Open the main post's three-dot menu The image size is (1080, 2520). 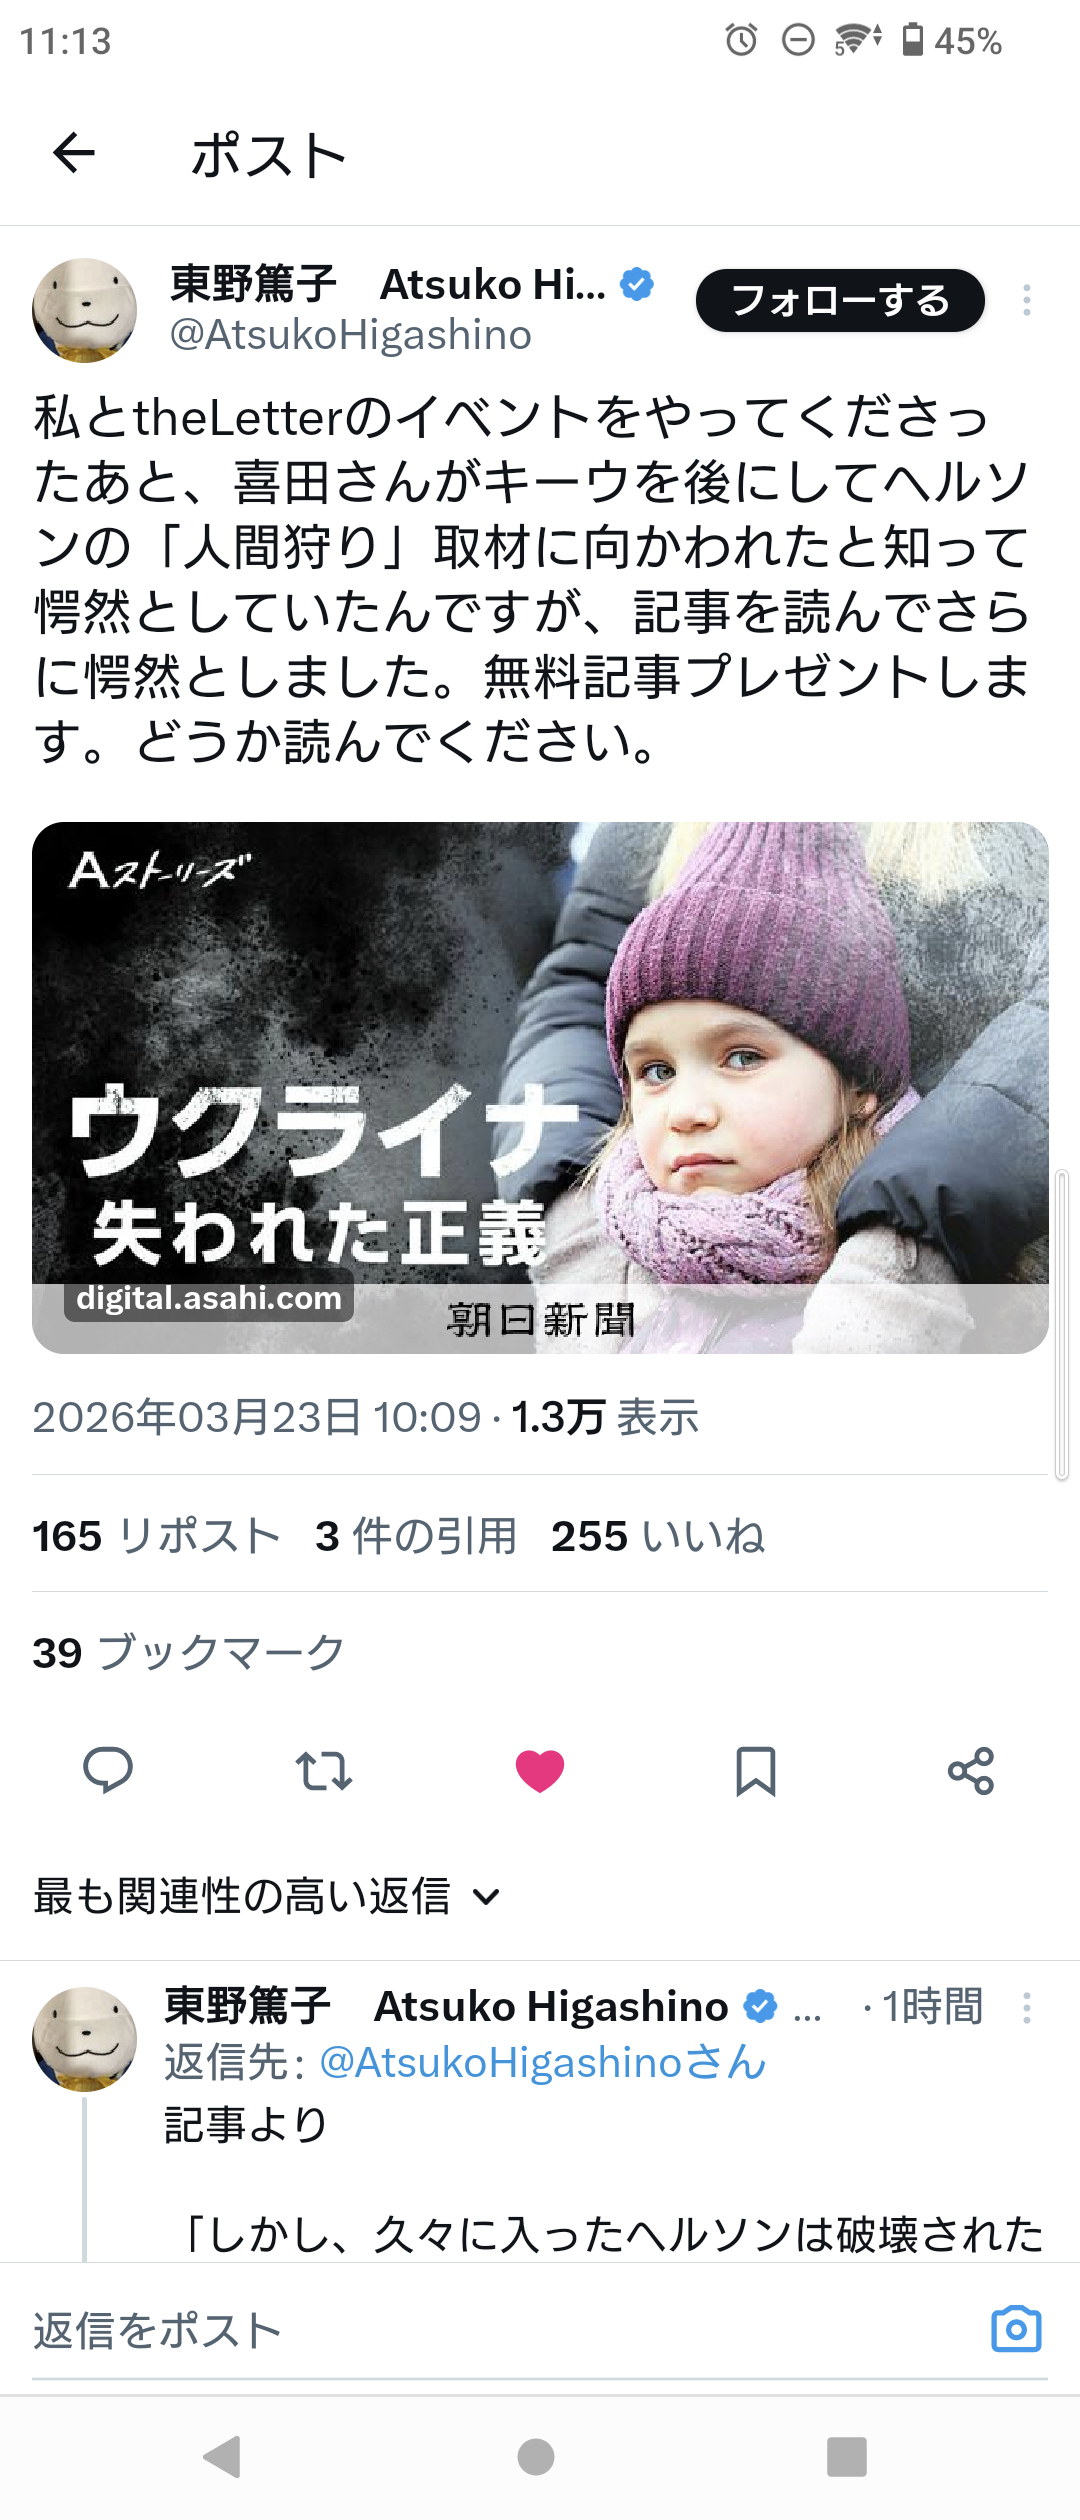point(1027,300)
